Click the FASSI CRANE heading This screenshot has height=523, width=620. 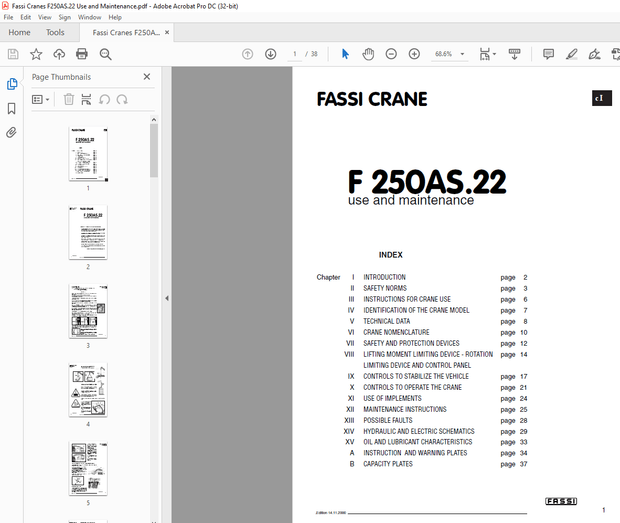pyautogui.click(x=372, y=99)
